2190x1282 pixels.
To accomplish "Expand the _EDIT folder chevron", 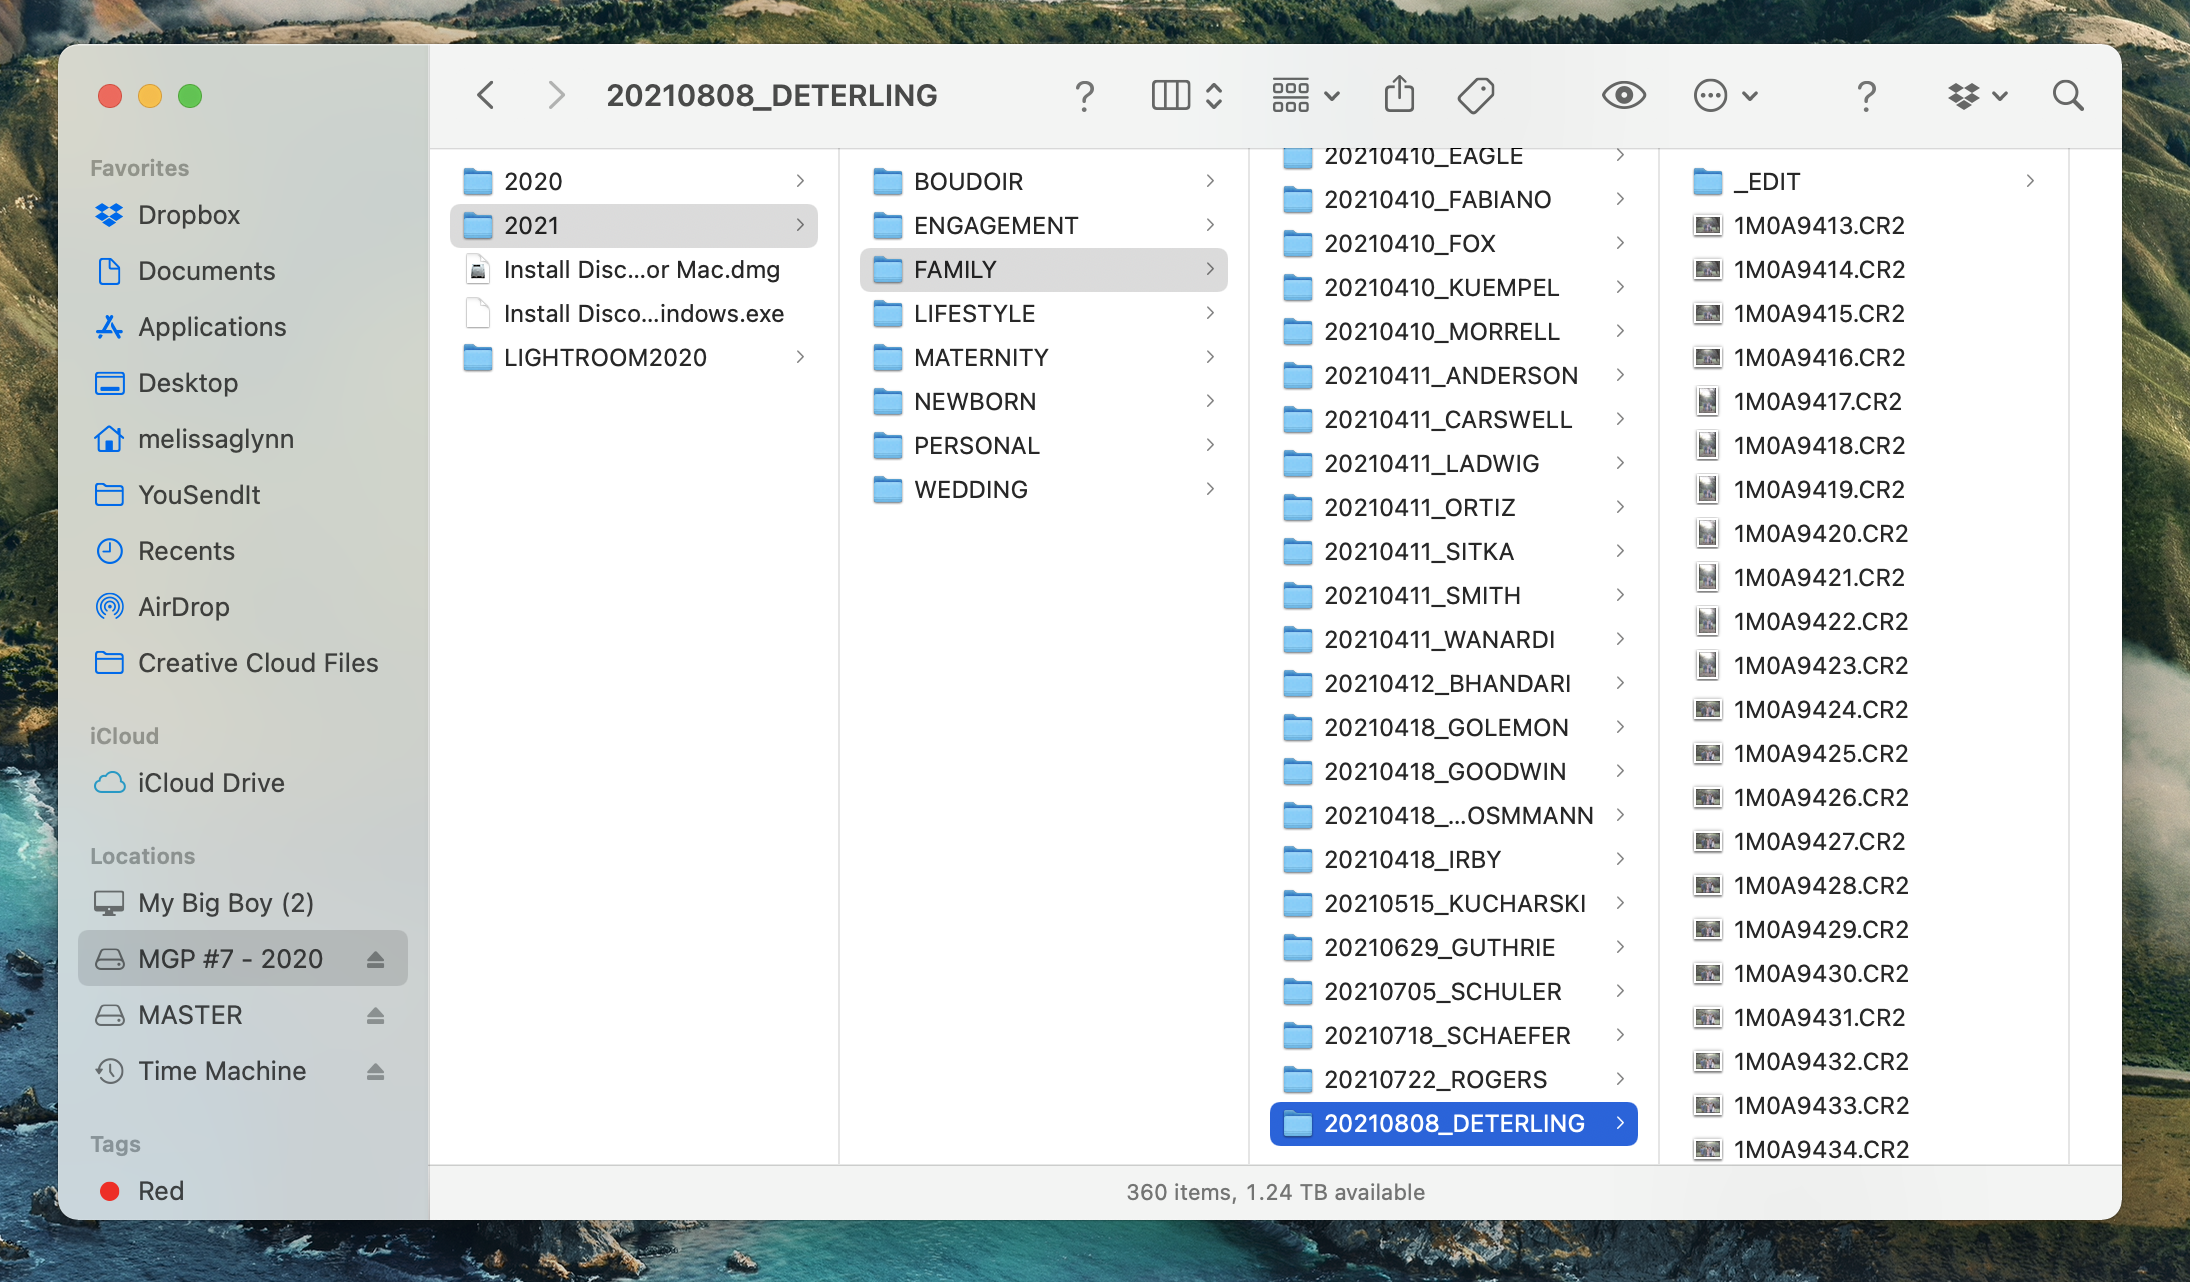I will coord(2030,181).
